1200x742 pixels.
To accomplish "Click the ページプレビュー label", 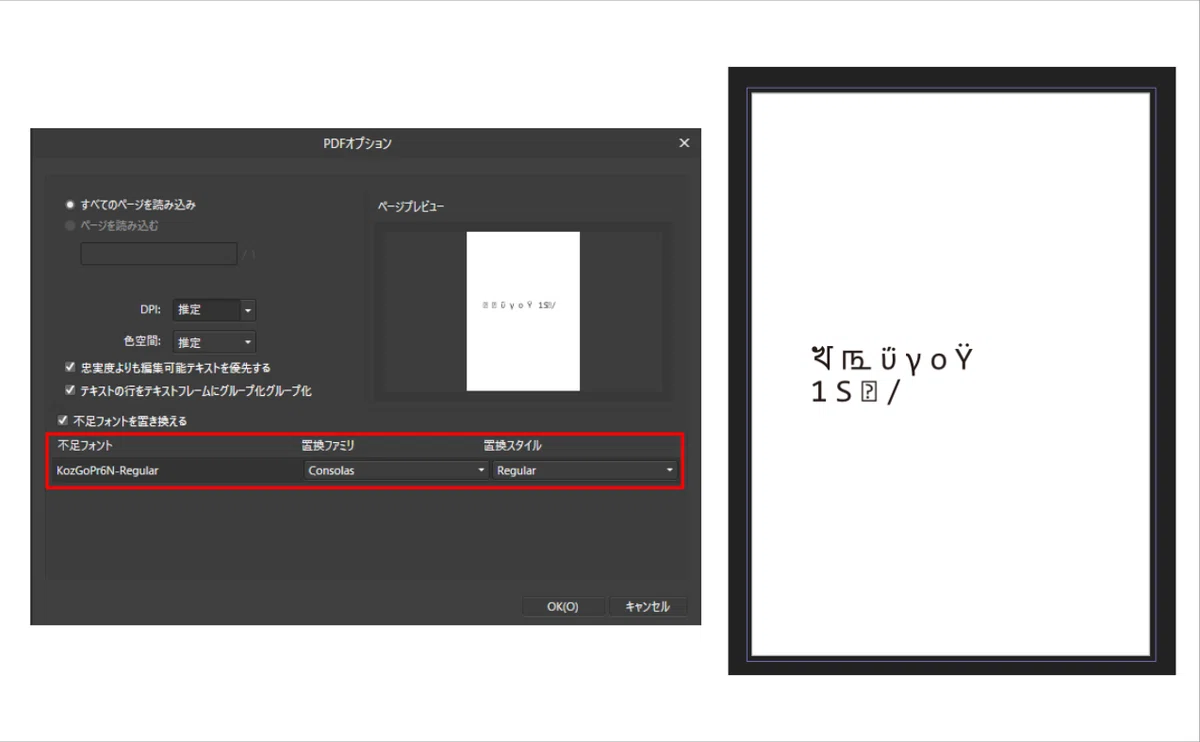I will (411, 206).
